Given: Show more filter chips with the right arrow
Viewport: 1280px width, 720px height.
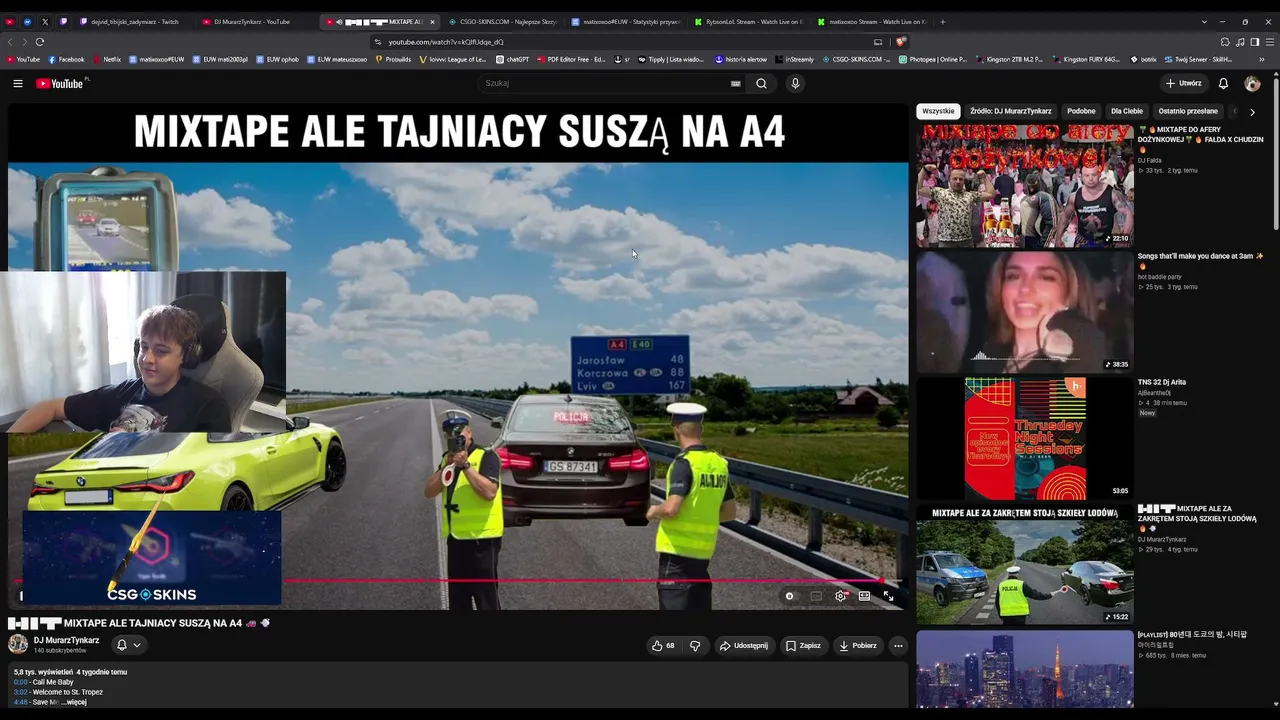Looking at the screenshot, I should (1252, 112).
